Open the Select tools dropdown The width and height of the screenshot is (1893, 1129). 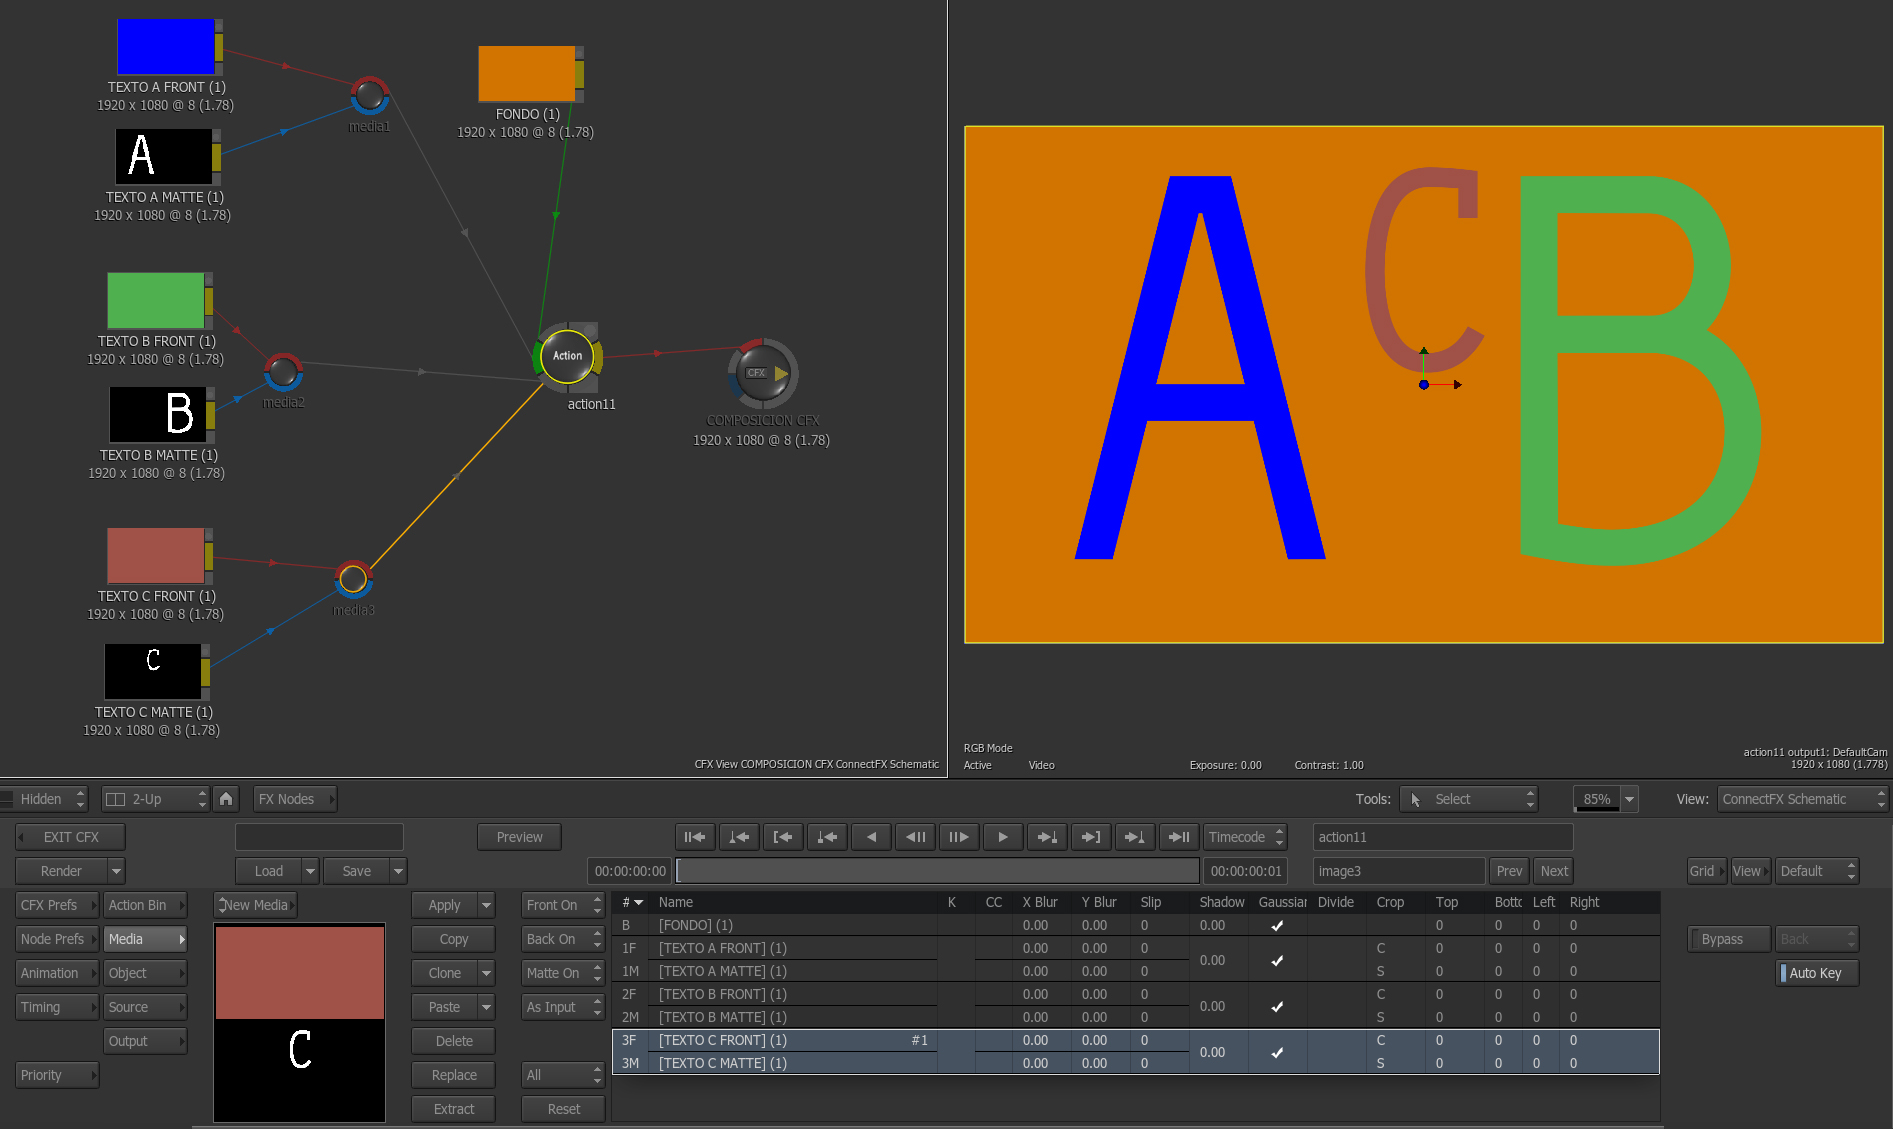pyautogui.click(x=1469, y=799)
